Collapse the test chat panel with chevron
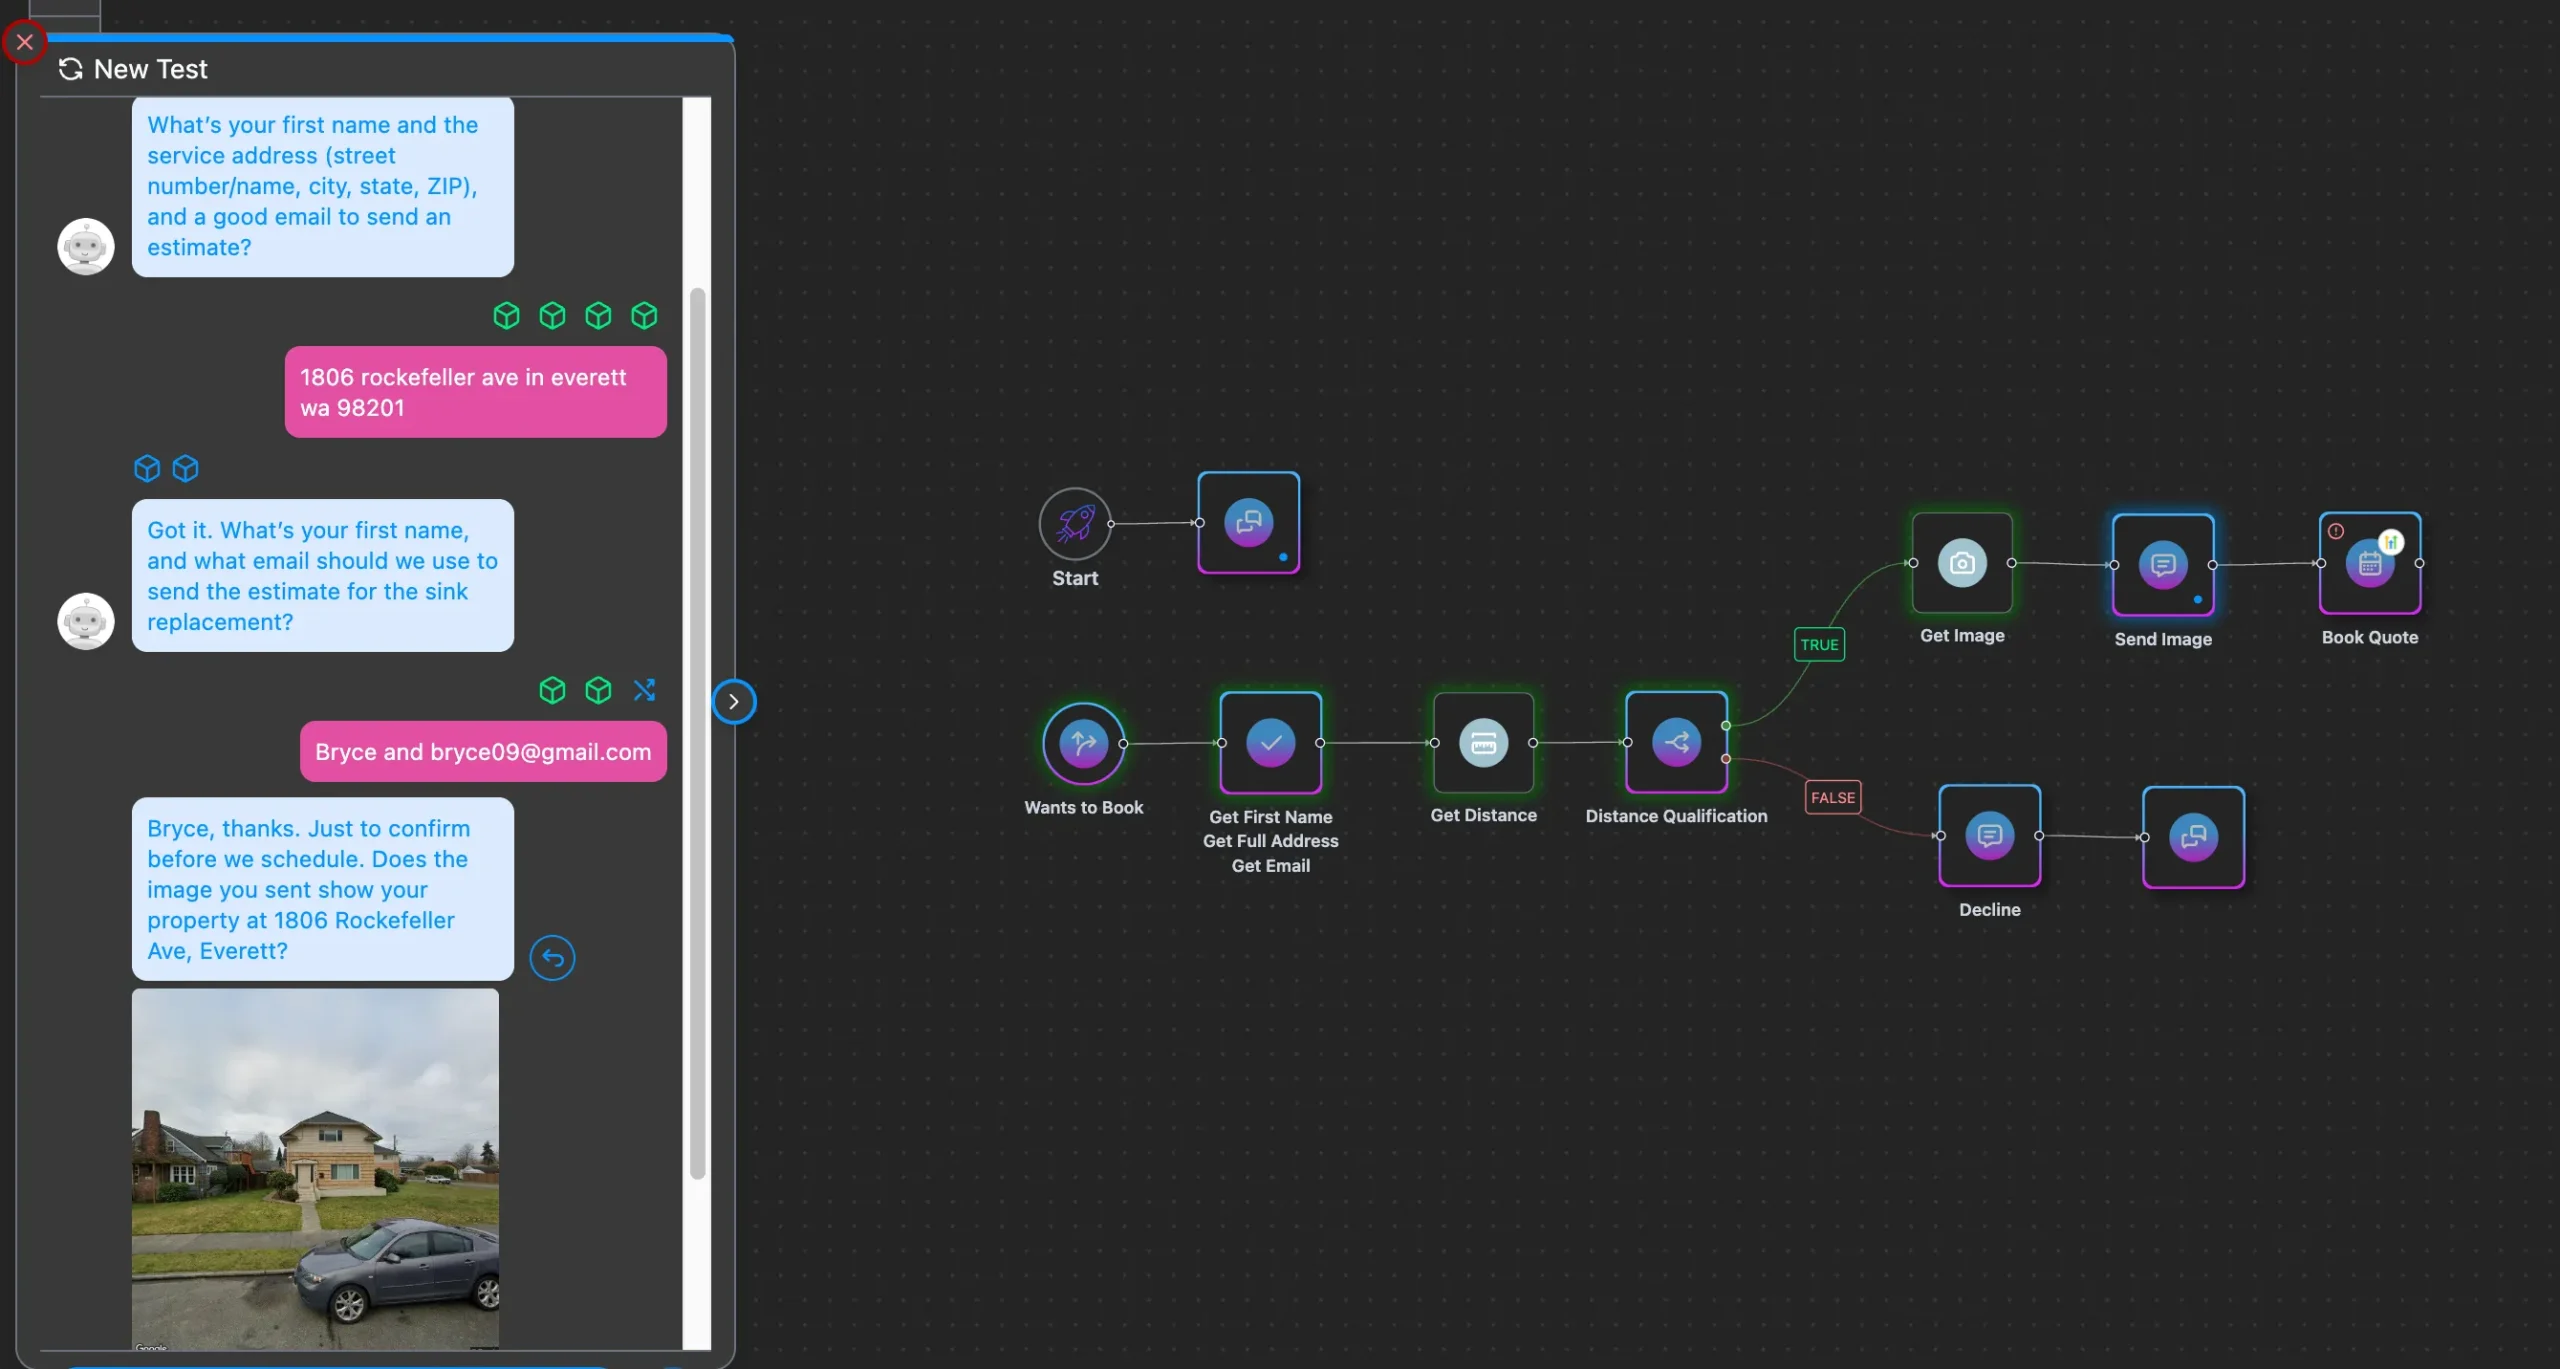 click(x=734, y=701)
